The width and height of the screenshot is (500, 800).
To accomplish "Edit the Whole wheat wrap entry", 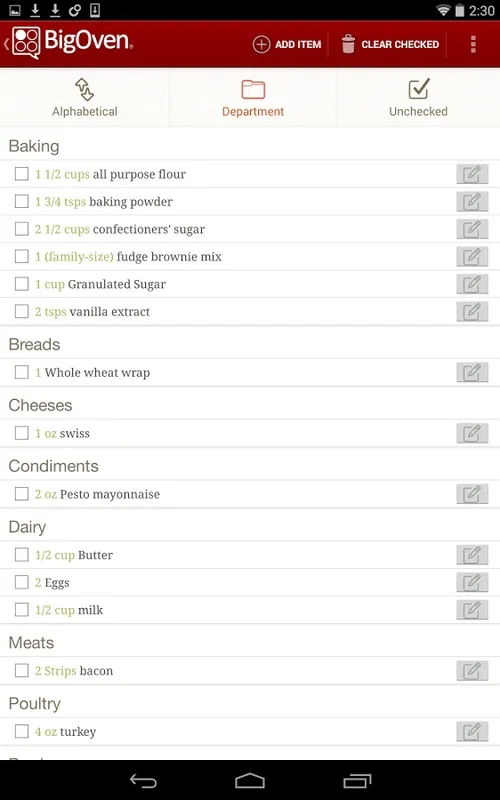I will (472, 373).
